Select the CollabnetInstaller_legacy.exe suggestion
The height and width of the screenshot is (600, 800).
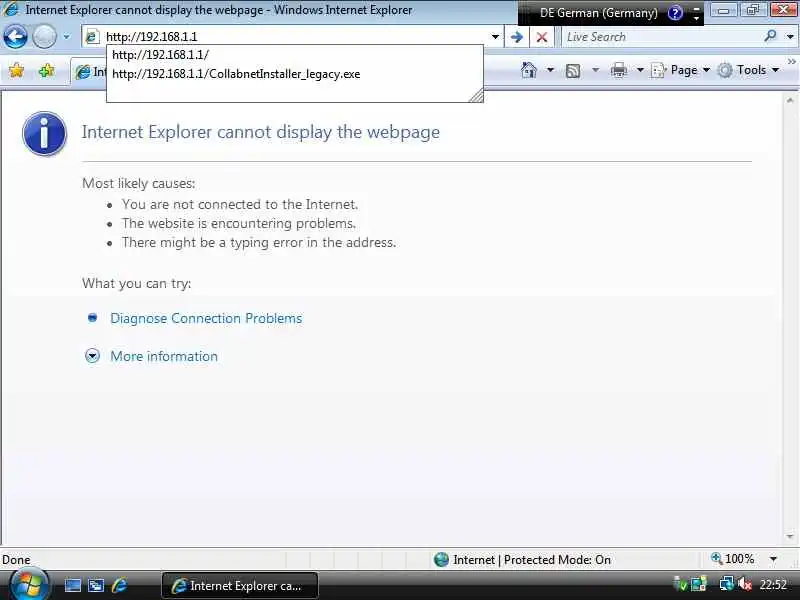(x=294, y=74)
